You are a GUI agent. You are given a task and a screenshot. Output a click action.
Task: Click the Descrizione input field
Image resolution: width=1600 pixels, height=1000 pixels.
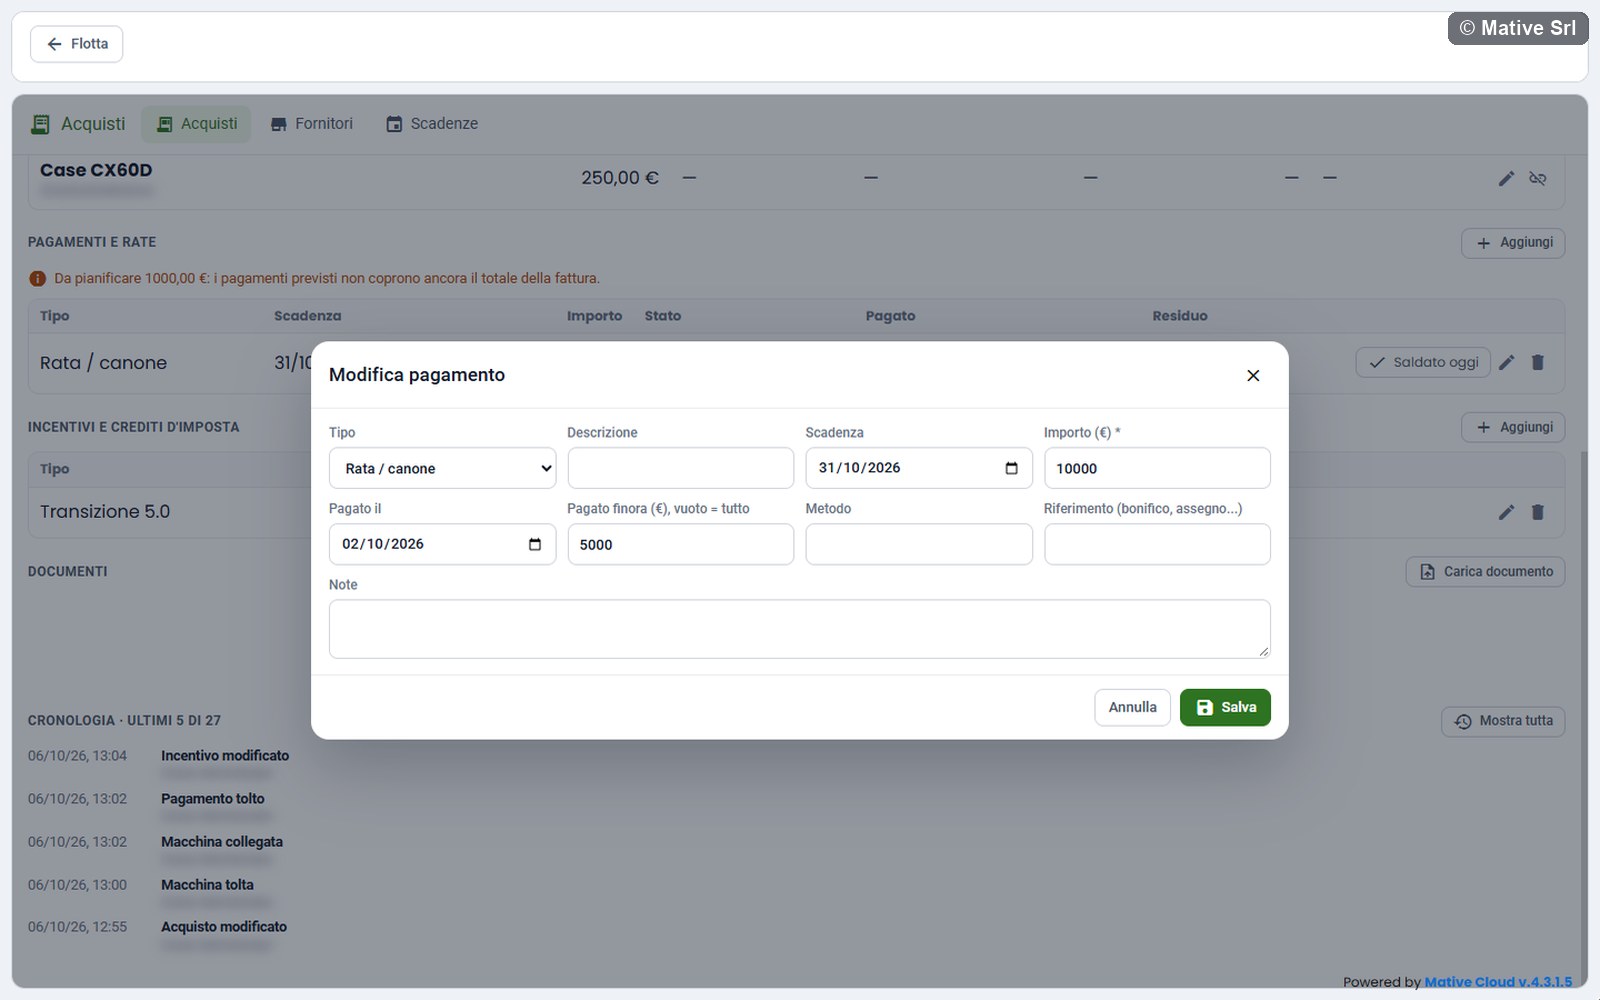pyautogui.click(x=680, y=468)
